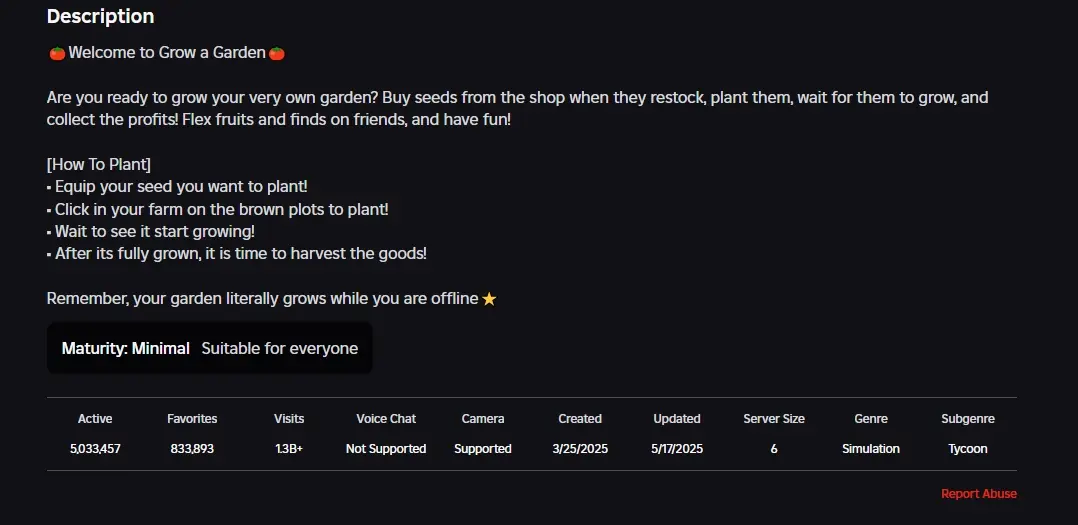Image resolution: width=1078 pixels, height=525 pixels.
Task: Click the Active players count 5,033,457
Action: pyautogui.click(x=95, y=449)
